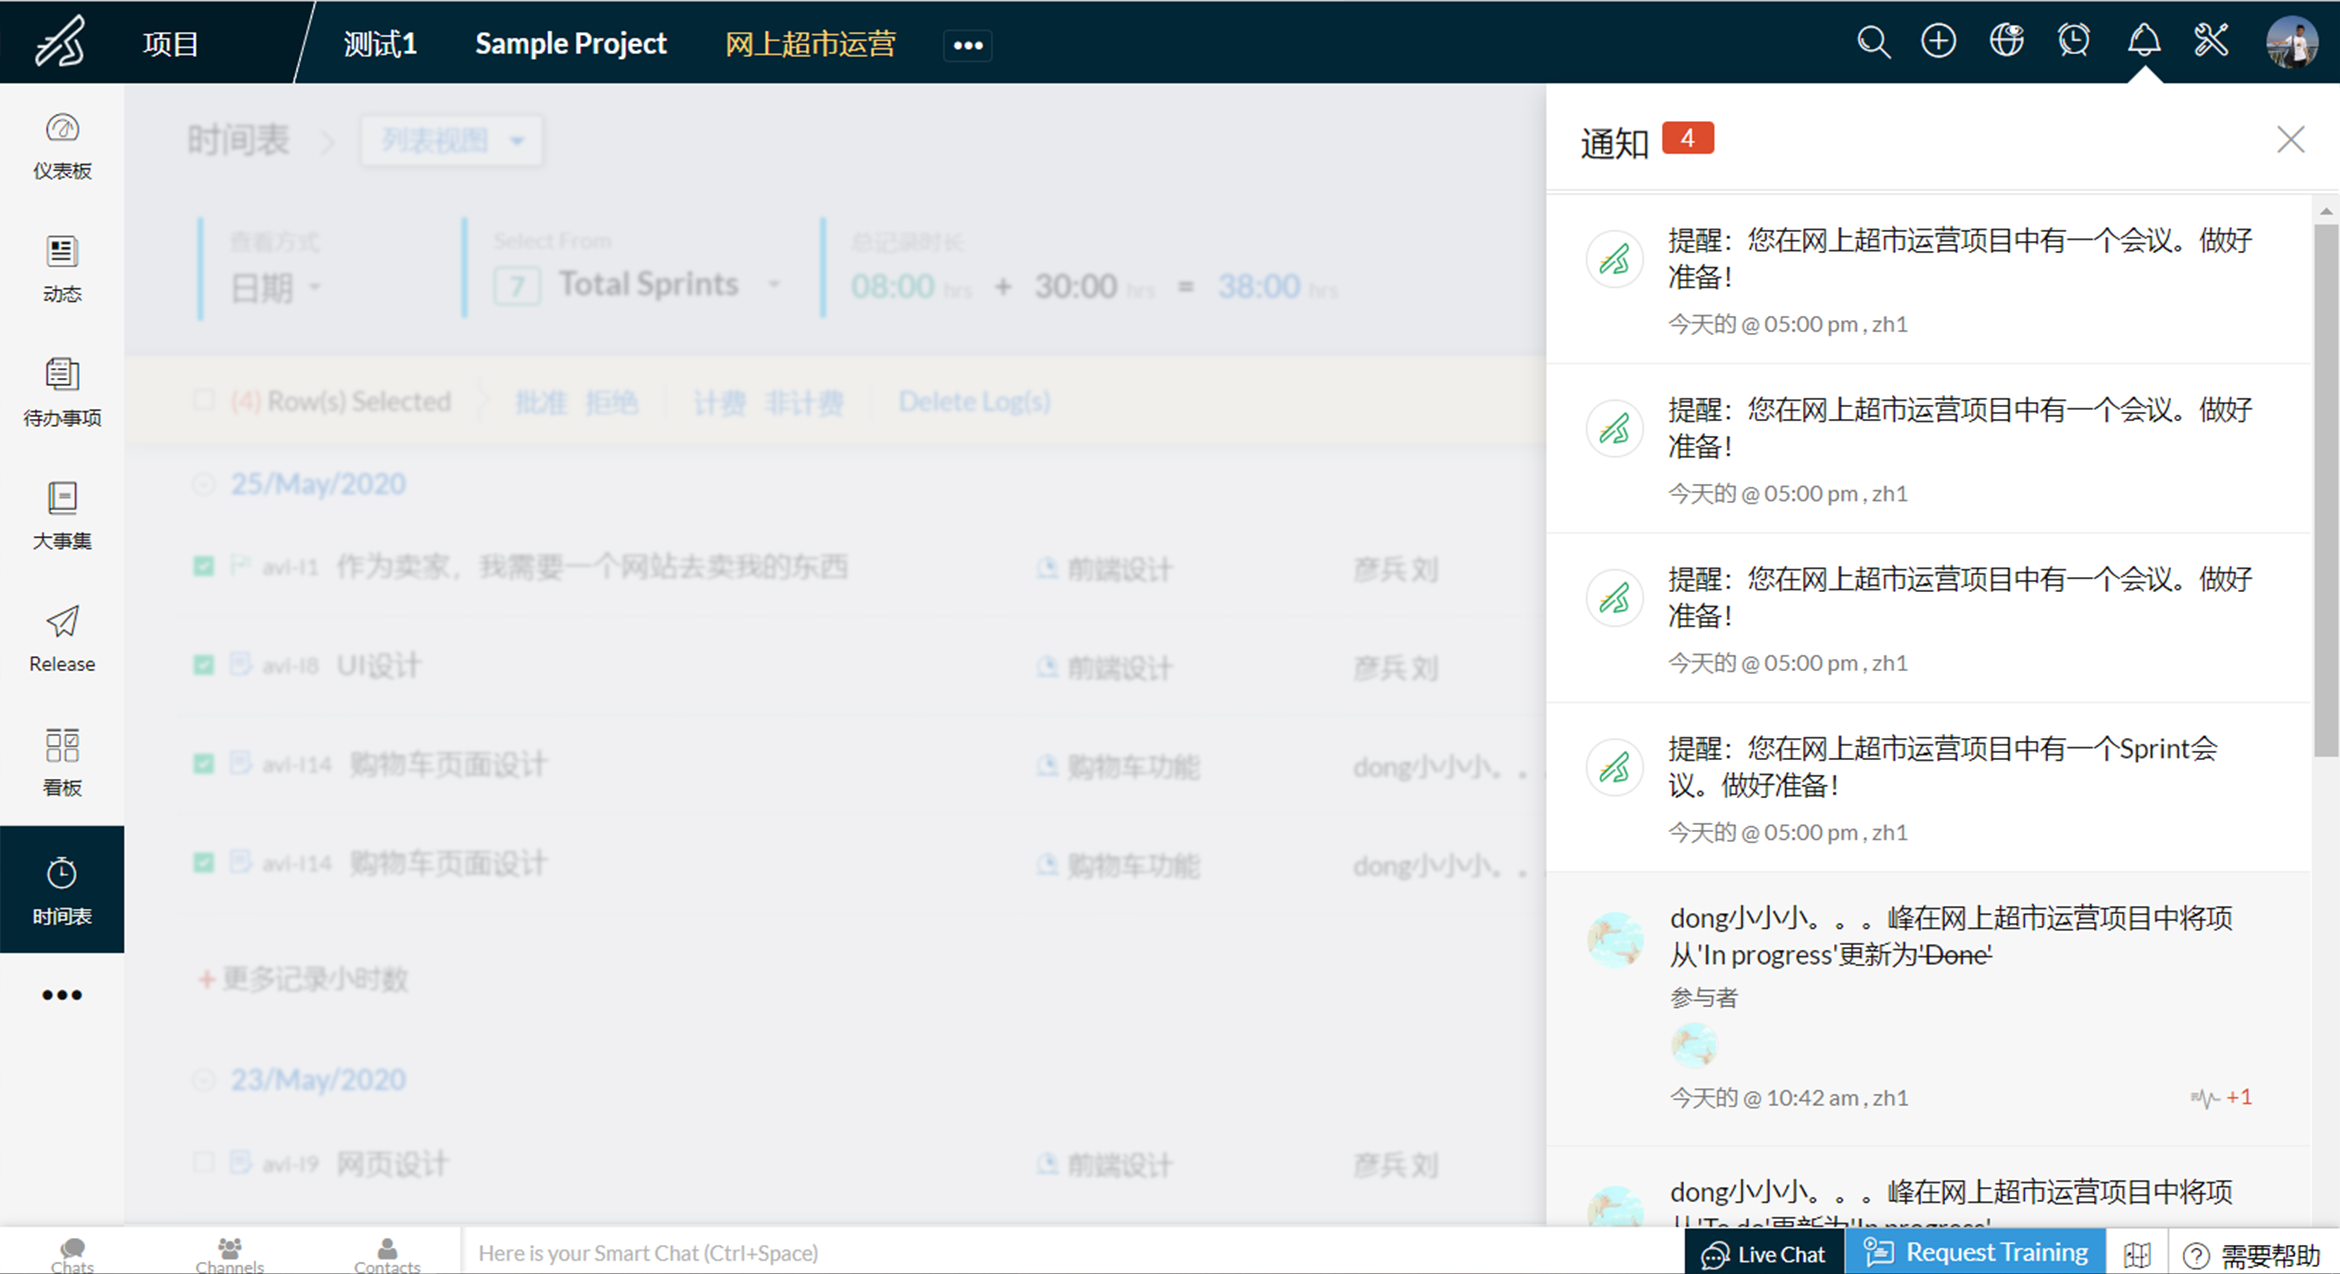Open the search magnifier icon
Viewport: 2340px width, 1274px height.
1873,42
